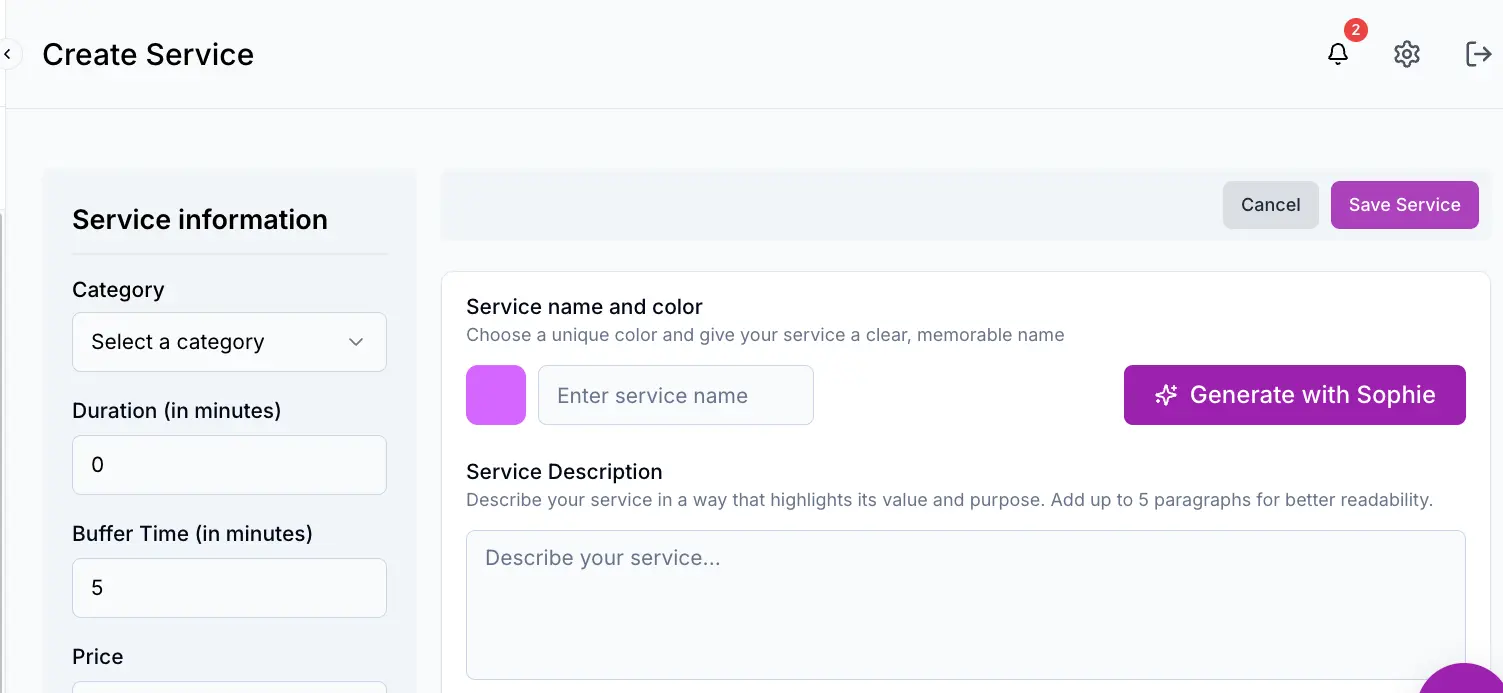This screenshot has height=693, width=1503.
Task: Switch focus to the Create Service header
Action: click(147, 54)
